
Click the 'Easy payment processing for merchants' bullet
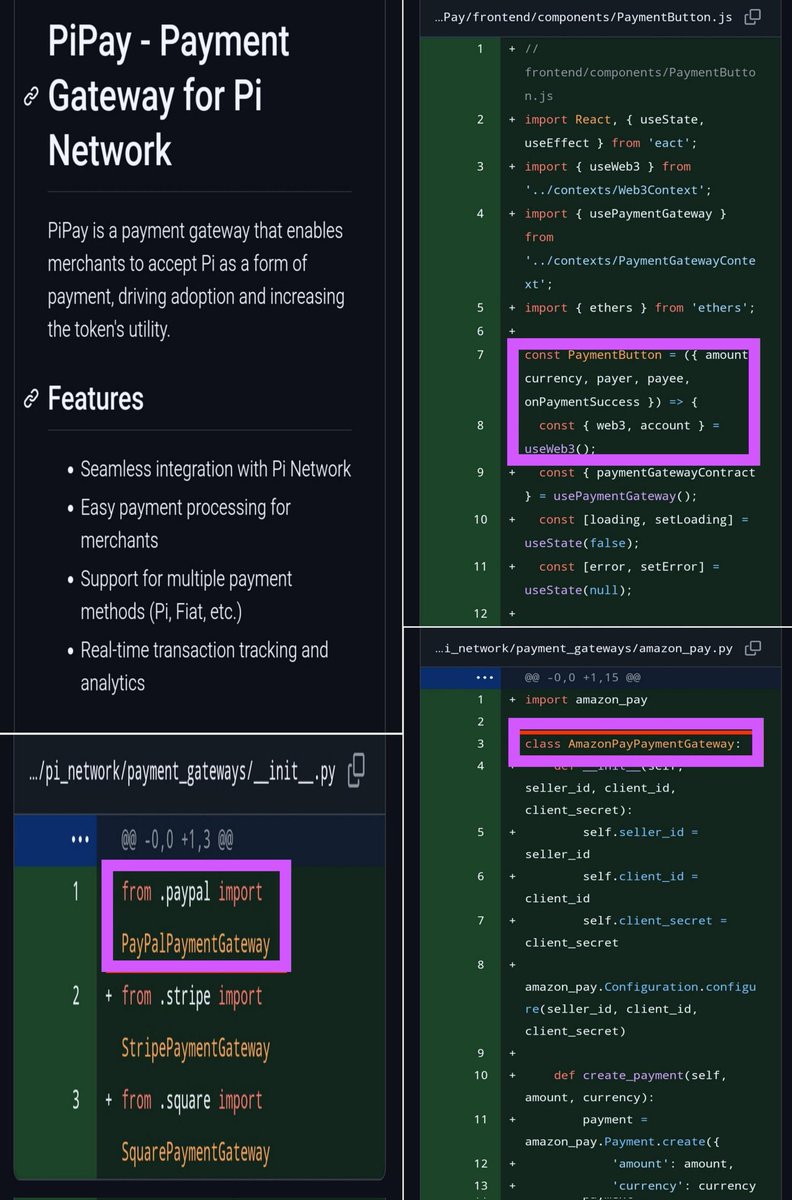pos(185,523)
